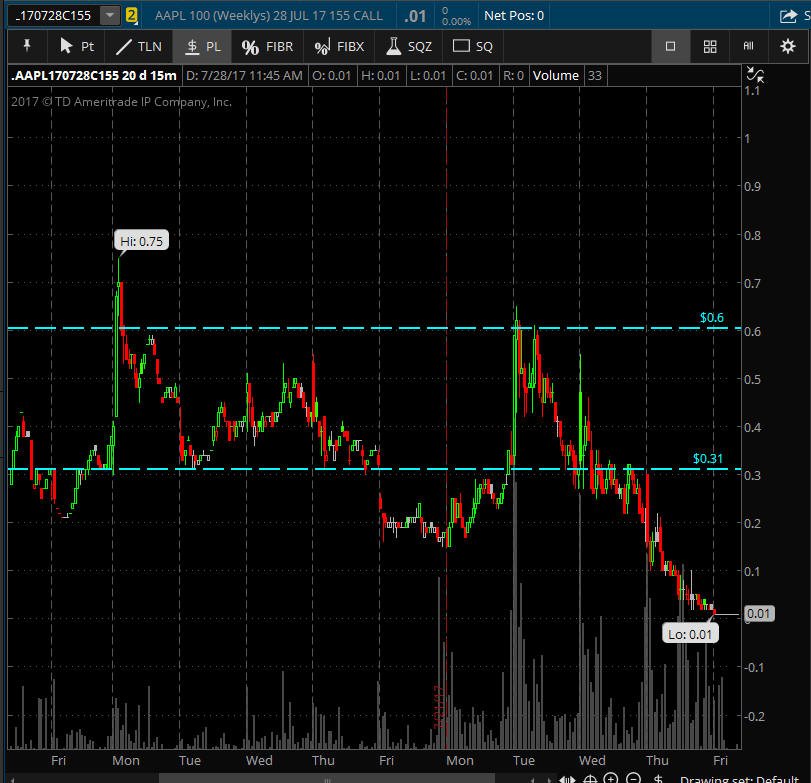
Task: Click the Lo: 0.01 price bubble
Action: point(690,634)
